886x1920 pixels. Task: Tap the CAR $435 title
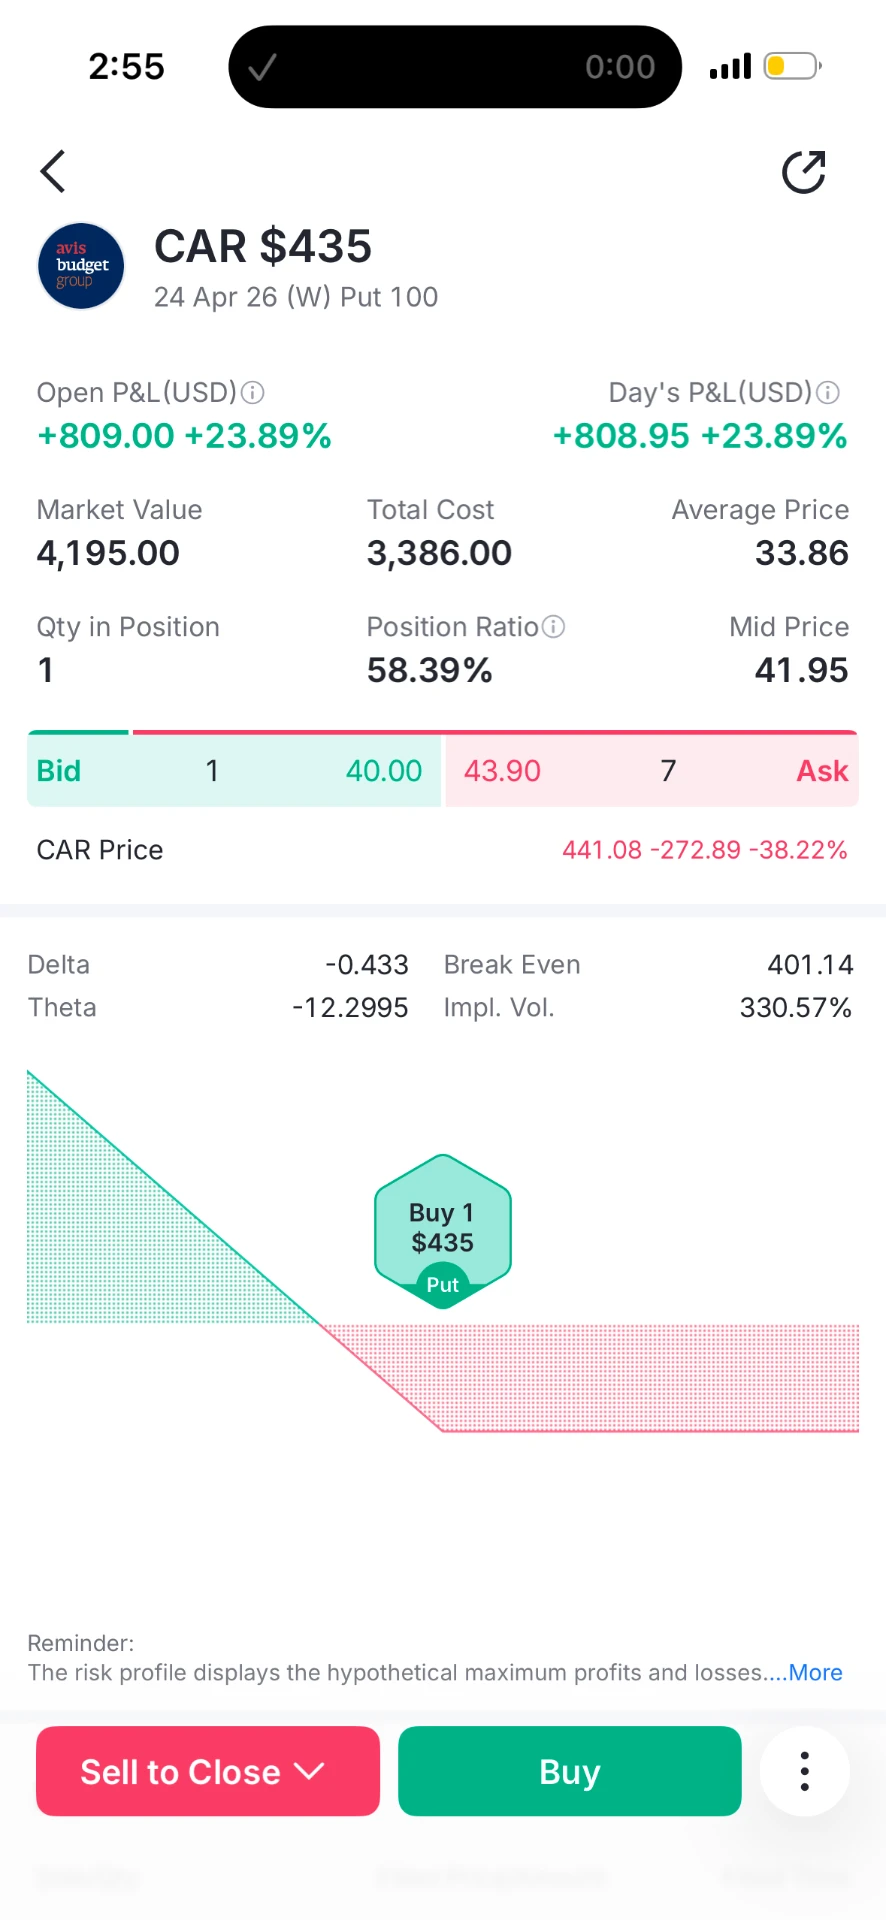(263, 246)
